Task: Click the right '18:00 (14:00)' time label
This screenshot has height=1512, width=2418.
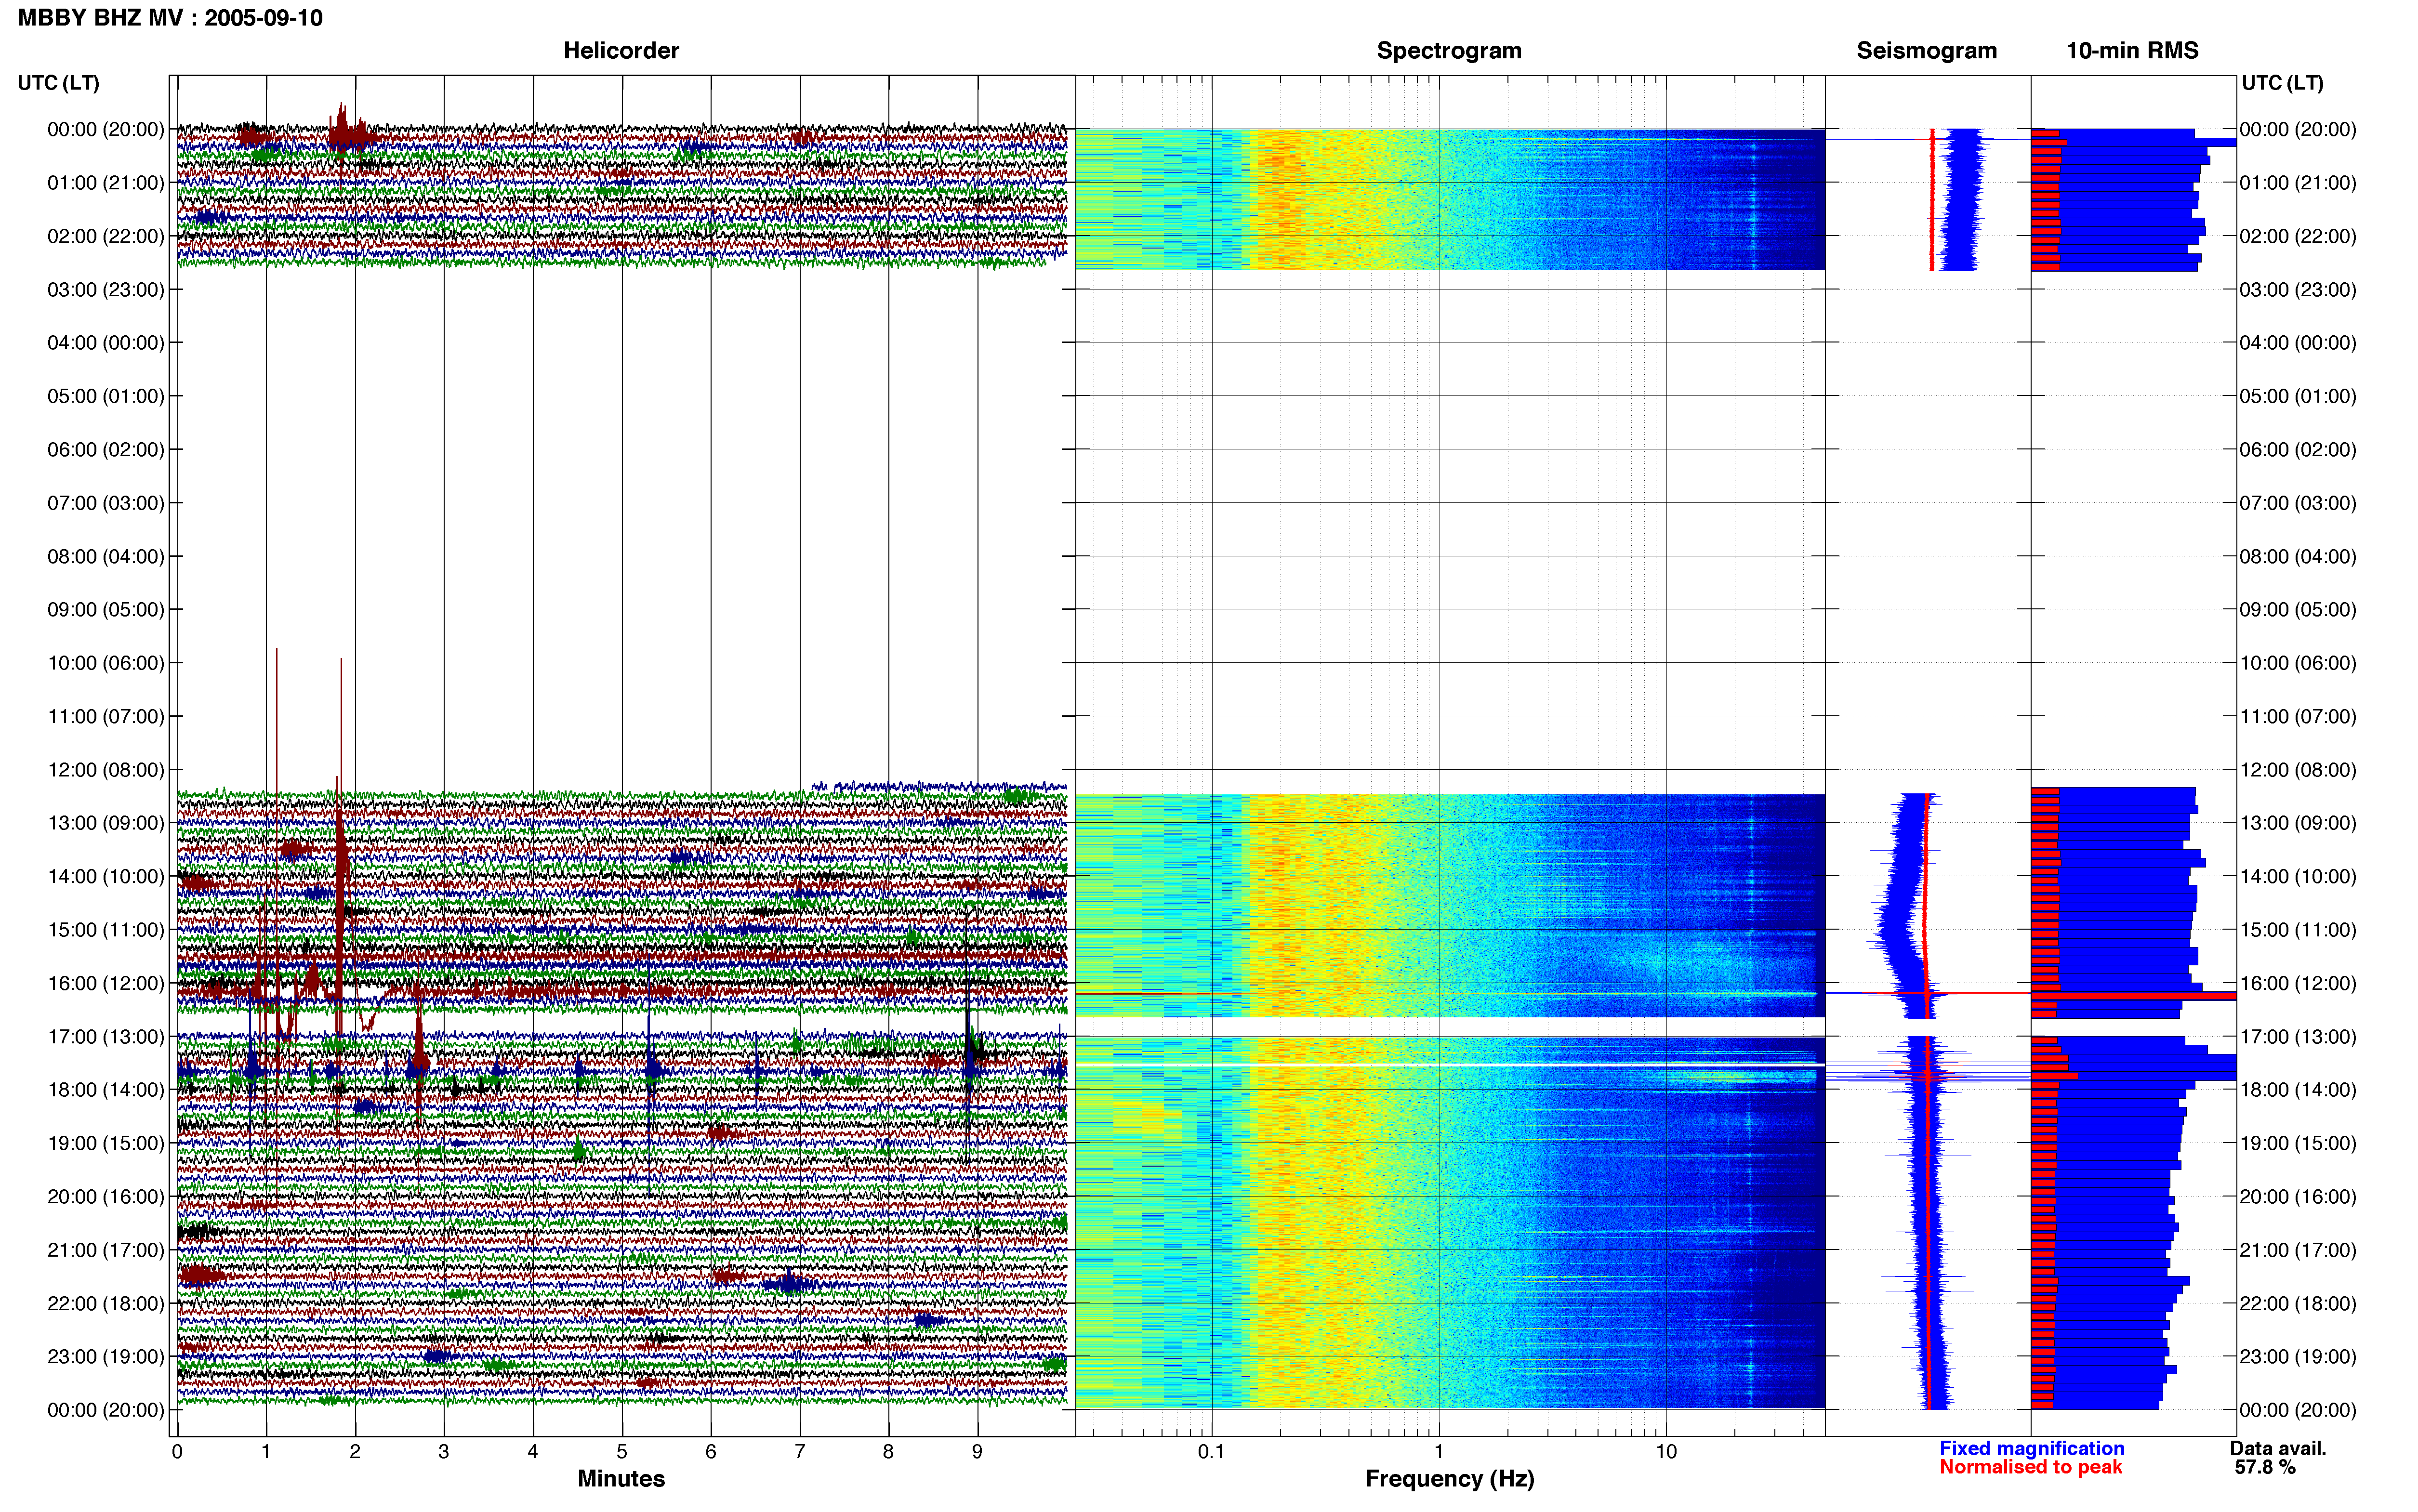Action: coord(2298,1090)
